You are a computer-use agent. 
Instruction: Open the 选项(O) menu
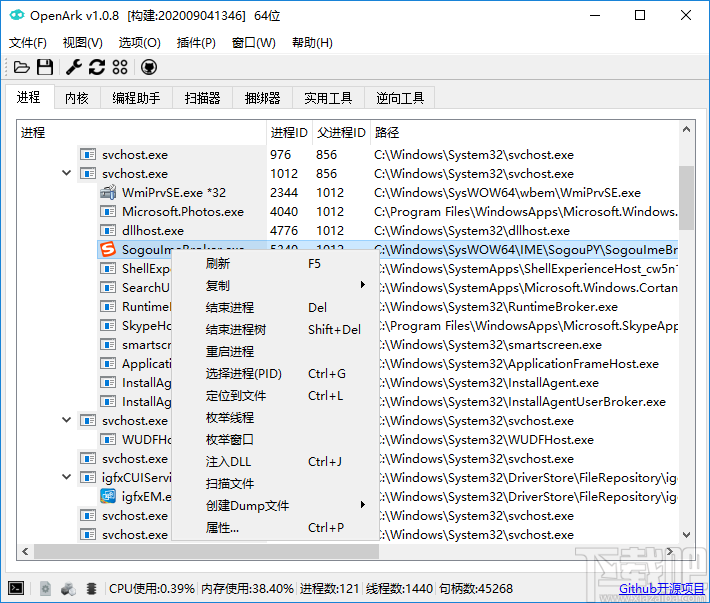(139, 43)
